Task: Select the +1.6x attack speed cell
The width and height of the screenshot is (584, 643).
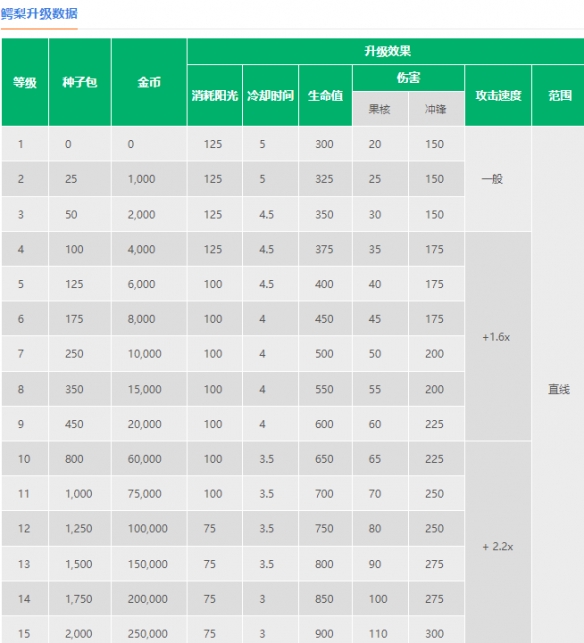Action: tap(498, 337)
